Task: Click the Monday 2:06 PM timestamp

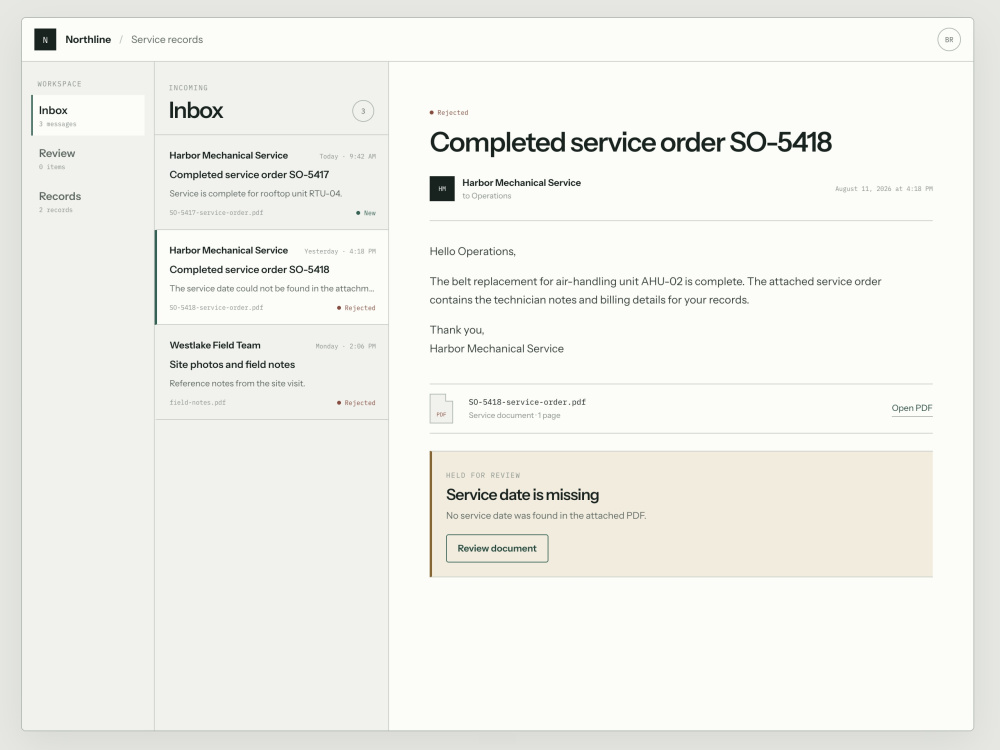Action: pyautogui.click(x=346, y=346)
